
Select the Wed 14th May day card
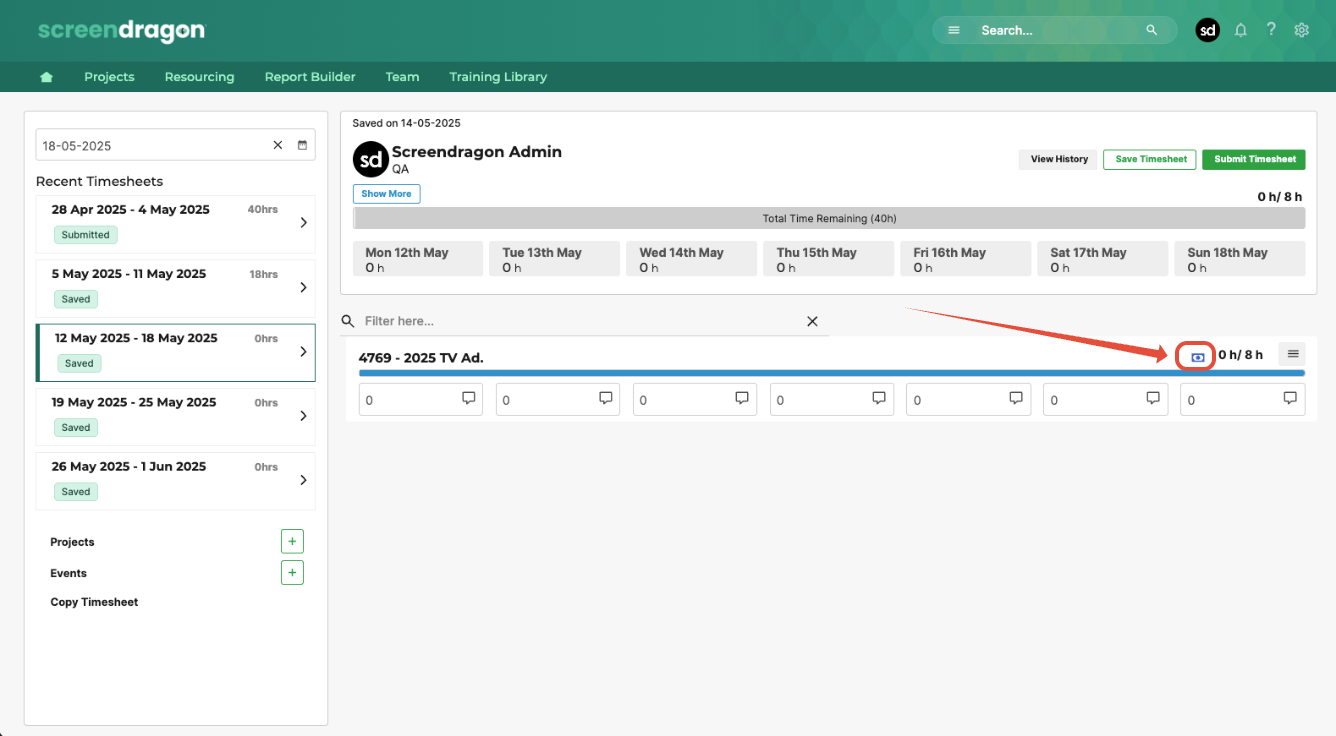pos(692,259)
